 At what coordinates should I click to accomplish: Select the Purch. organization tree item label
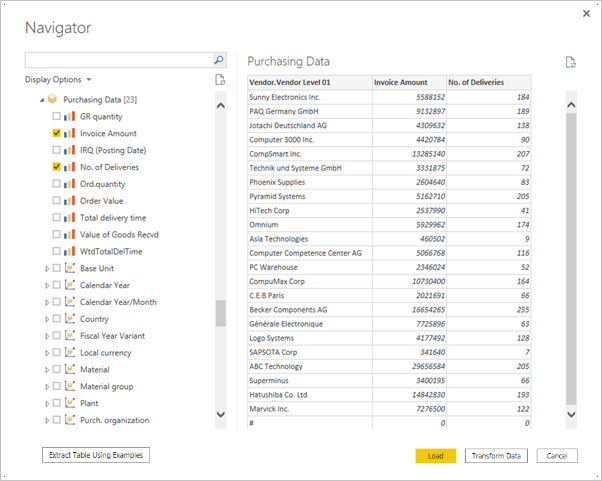(114, 420)
